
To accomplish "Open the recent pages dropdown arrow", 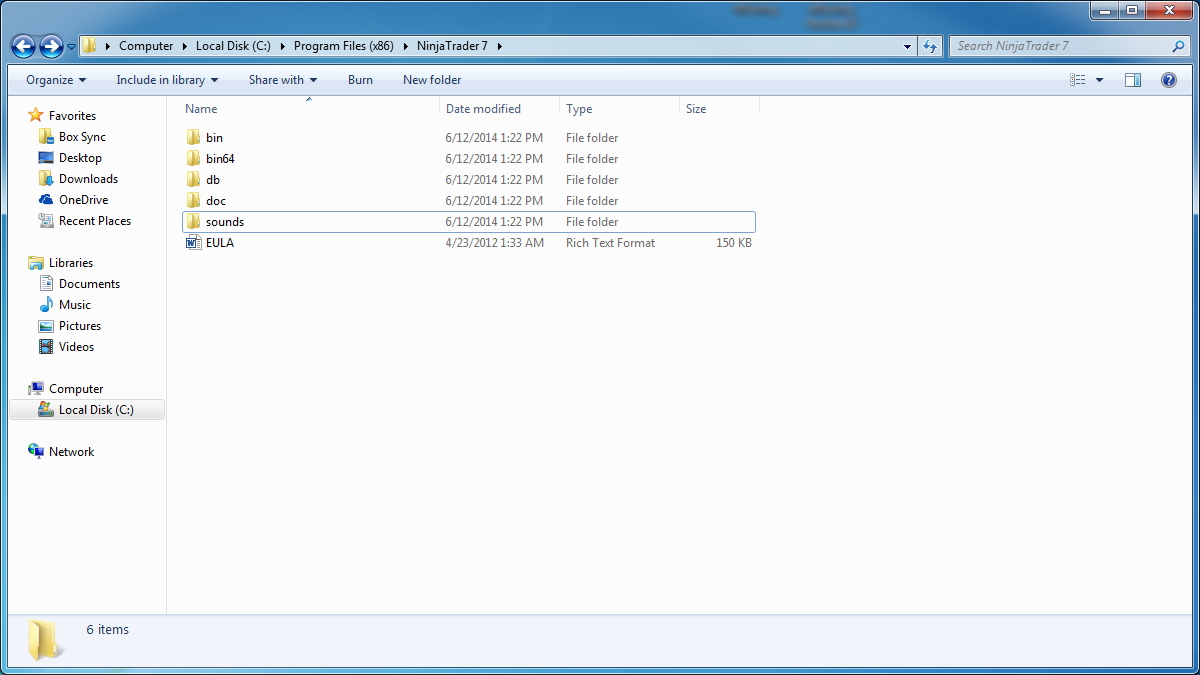I will pyautogui.click(x=72, y=47).
